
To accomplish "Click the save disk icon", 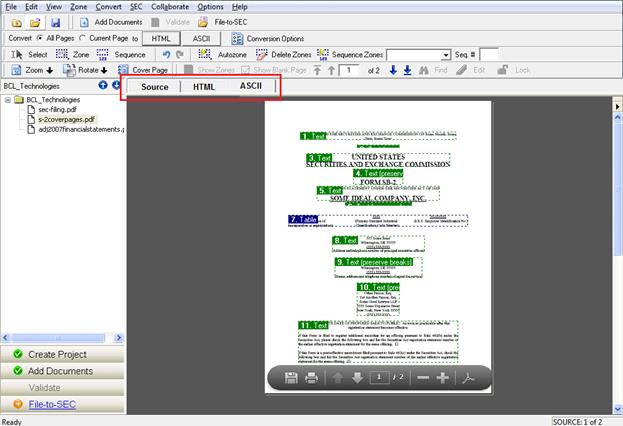I will (56, 23).
